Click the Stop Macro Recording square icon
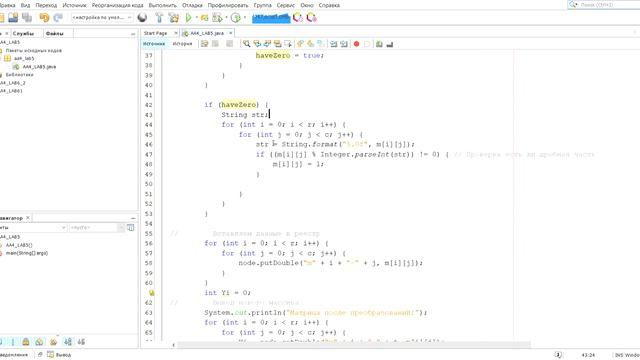This screenshot has width=640, height=360. (367, 44)
